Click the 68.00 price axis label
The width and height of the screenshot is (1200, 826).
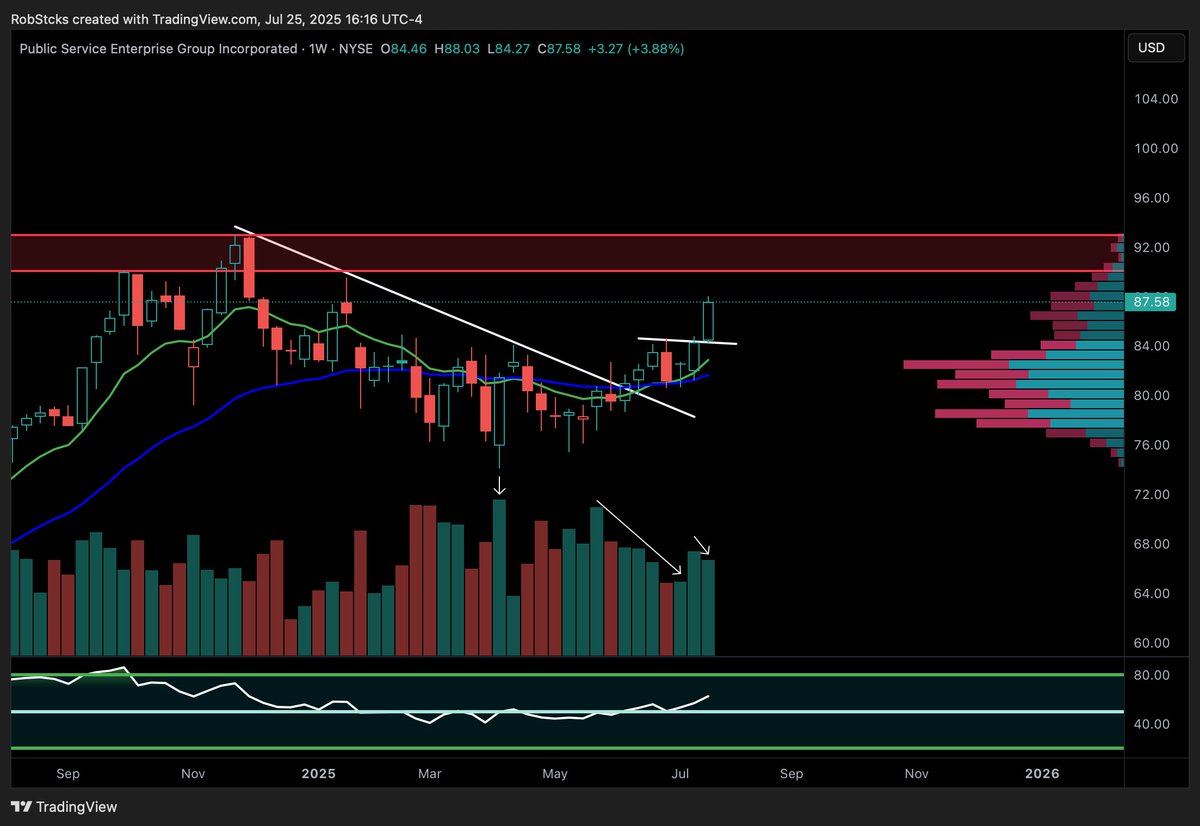click(x=1153, y=544)
